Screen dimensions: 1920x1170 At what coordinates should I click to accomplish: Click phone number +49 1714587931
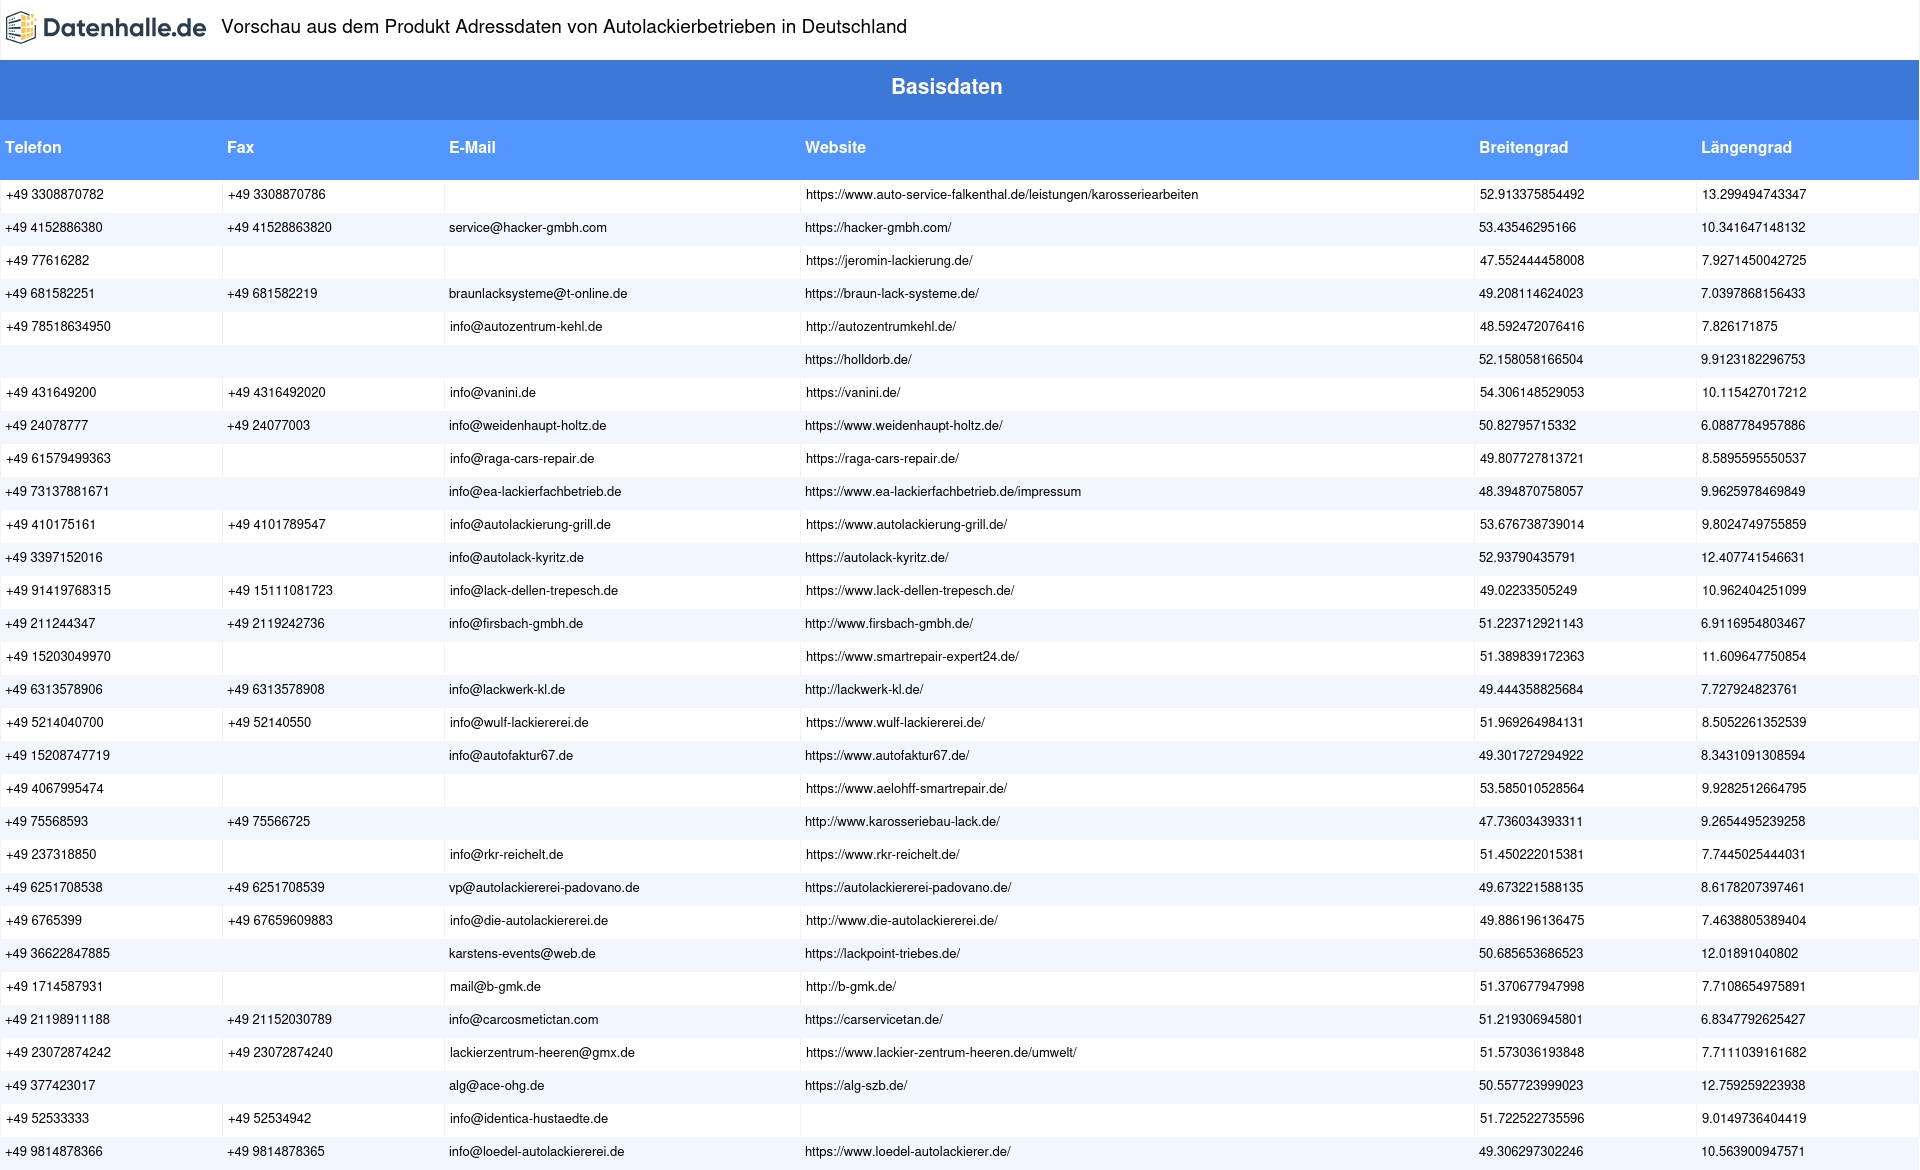point(55,987)
